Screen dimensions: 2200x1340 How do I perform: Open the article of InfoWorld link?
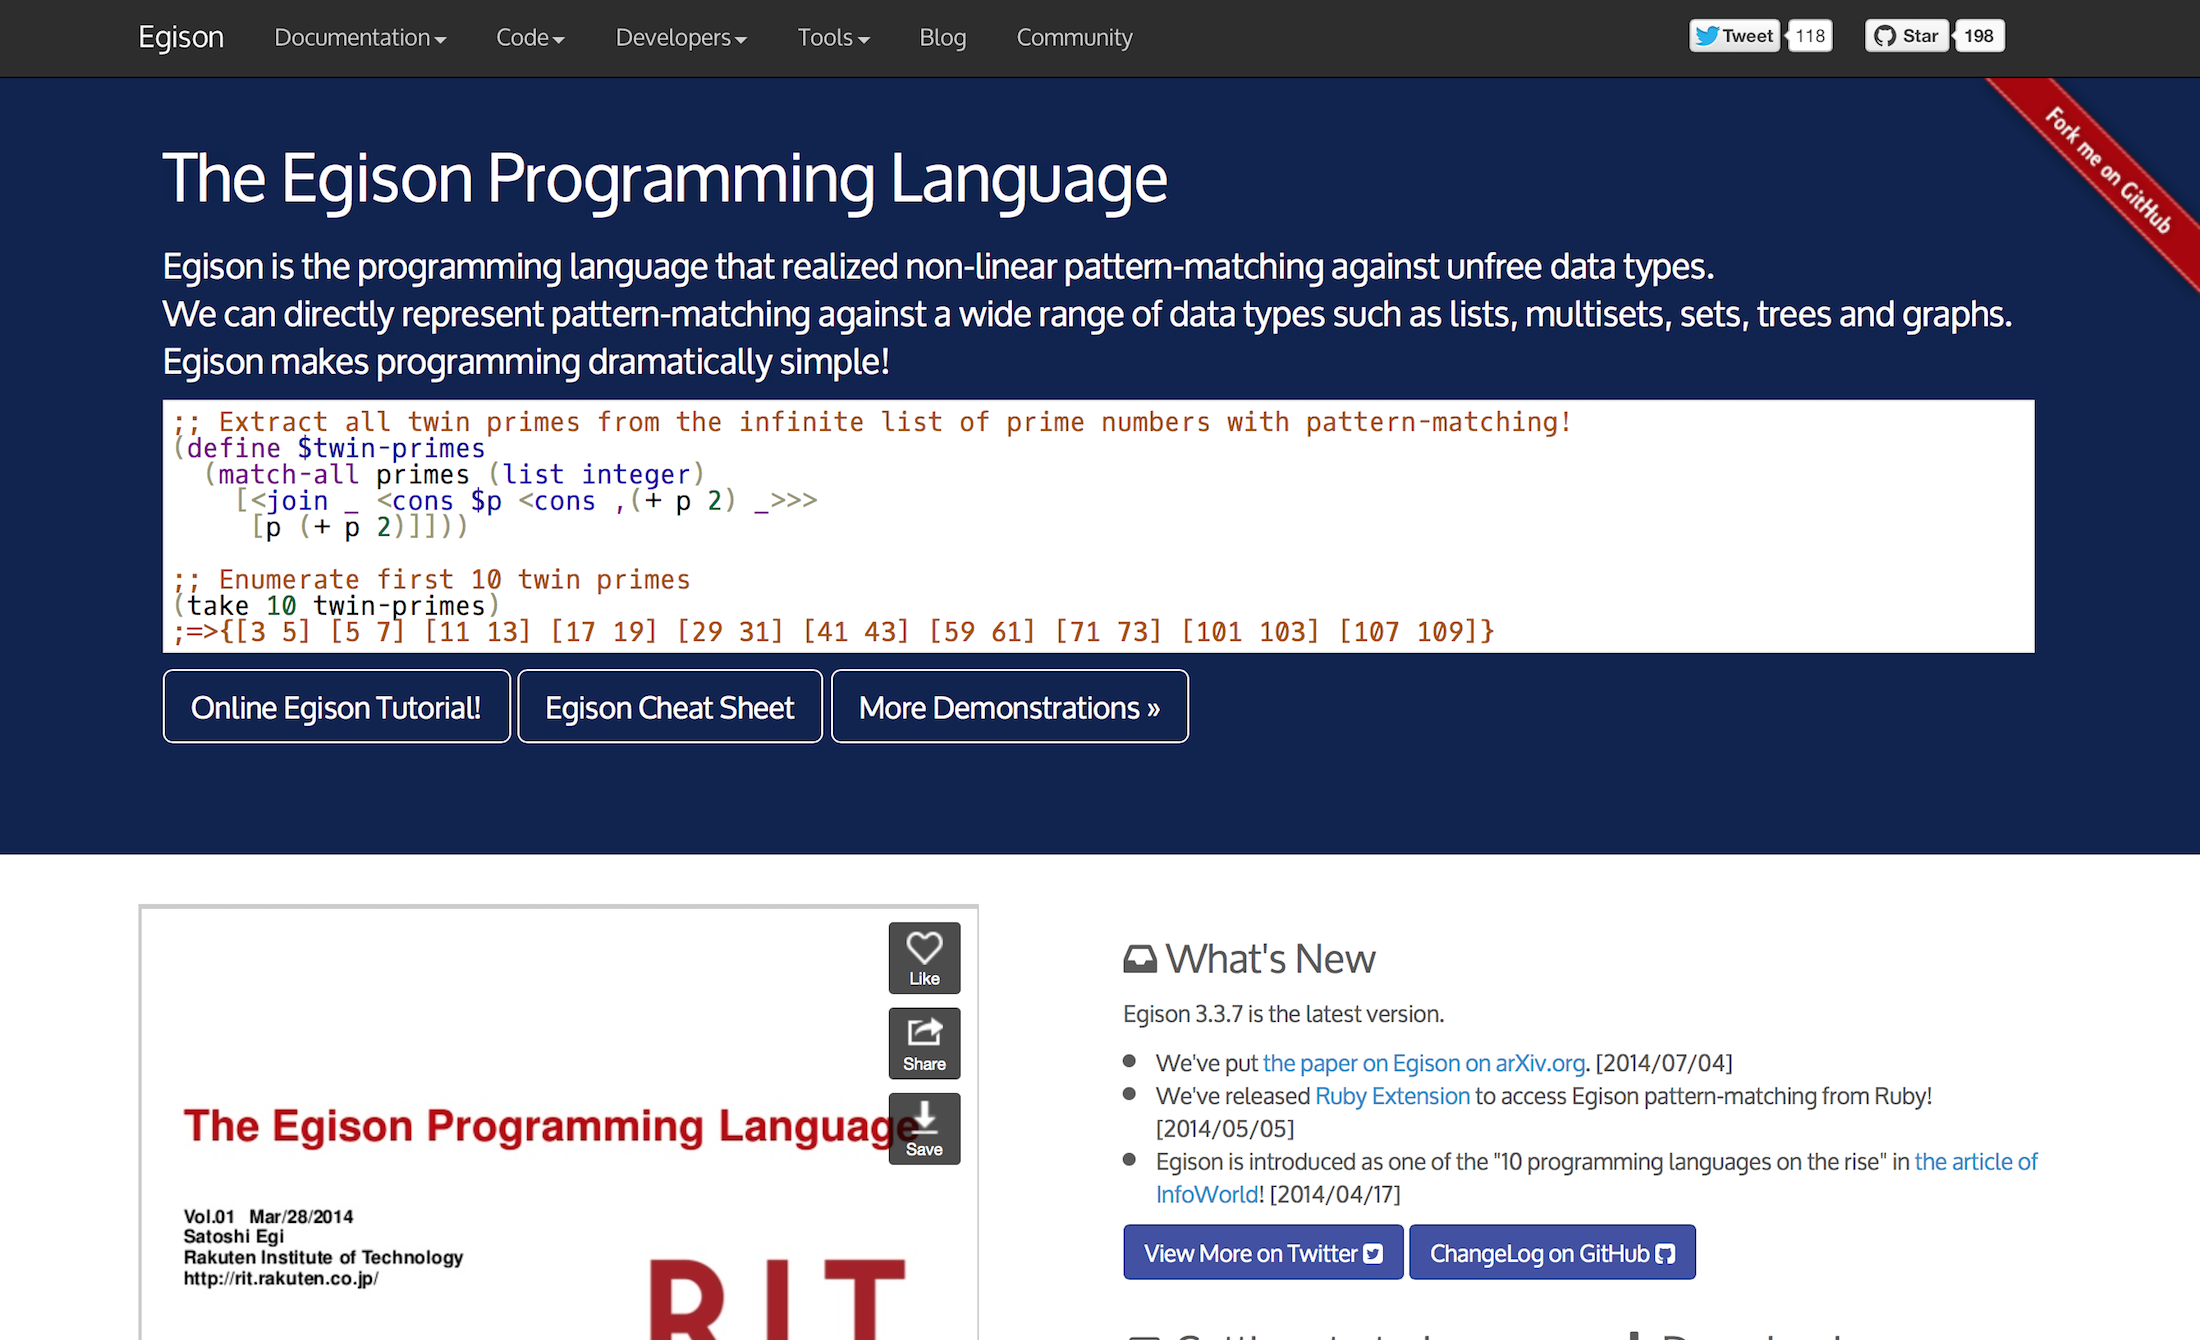click(1976, 1162)
